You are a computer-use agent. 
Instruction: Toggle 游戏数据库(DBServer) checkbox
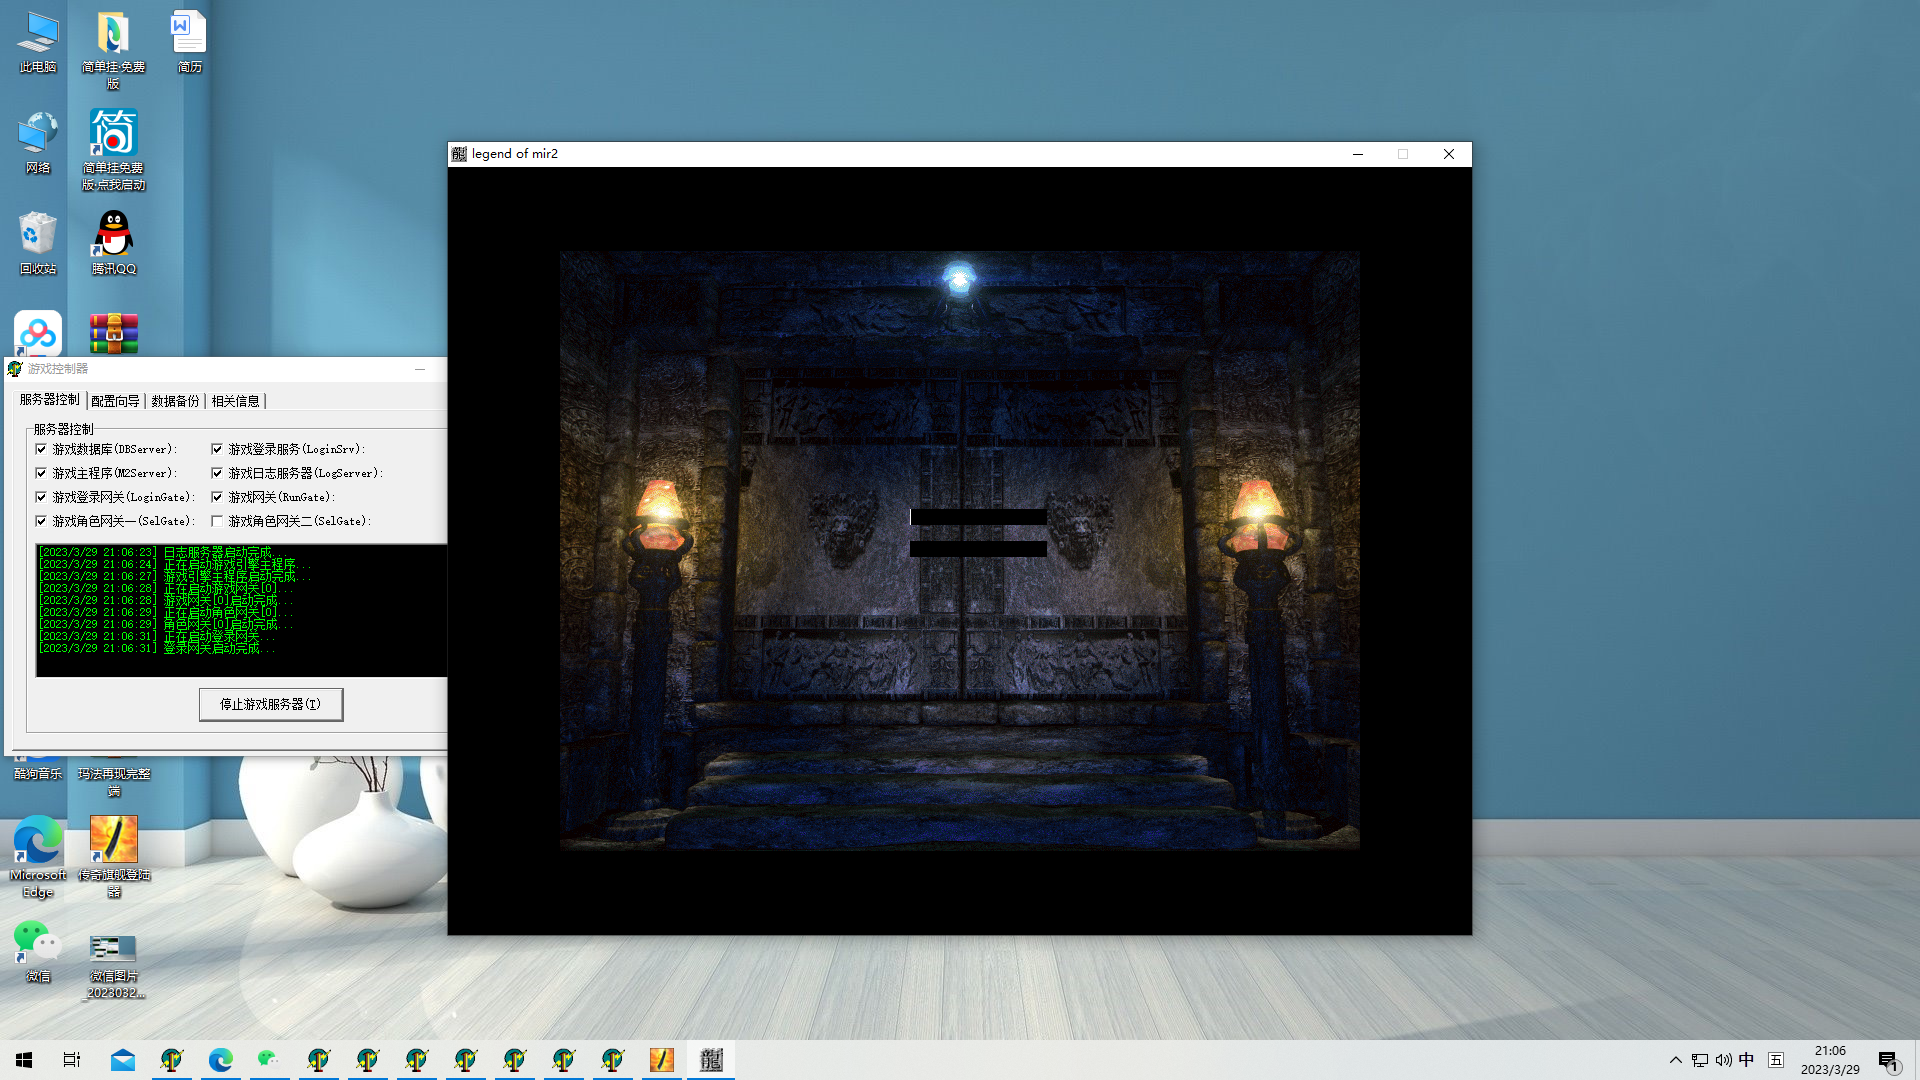point(41,449)
